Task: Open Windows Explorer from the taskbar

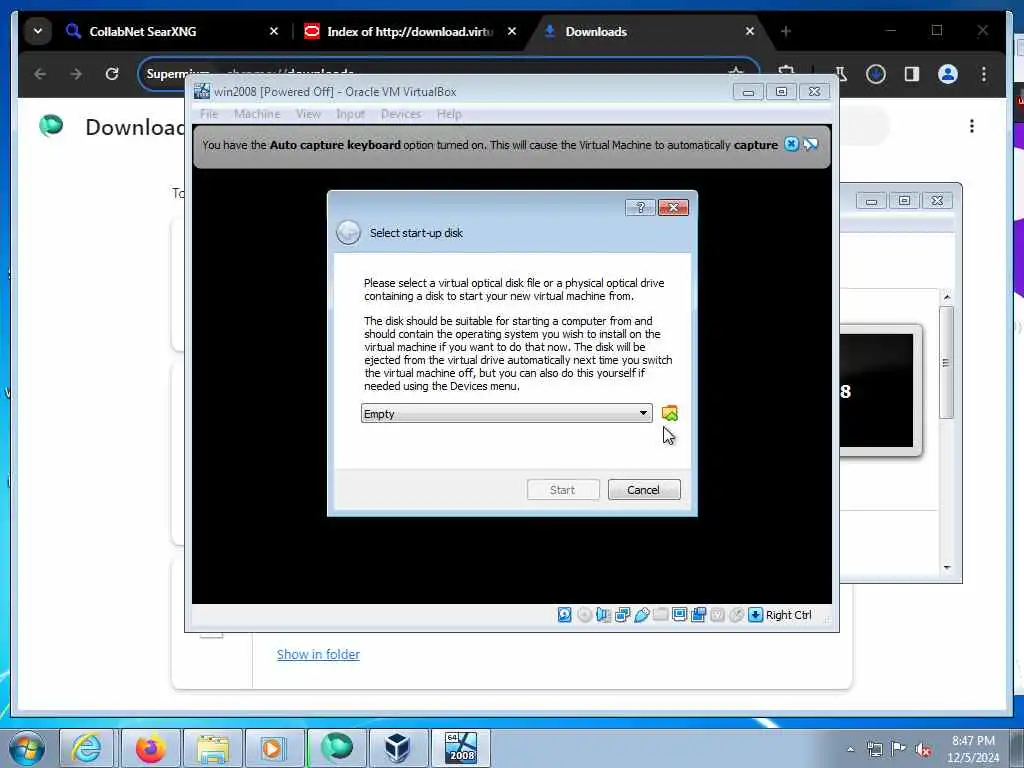Action: point(213,748)
